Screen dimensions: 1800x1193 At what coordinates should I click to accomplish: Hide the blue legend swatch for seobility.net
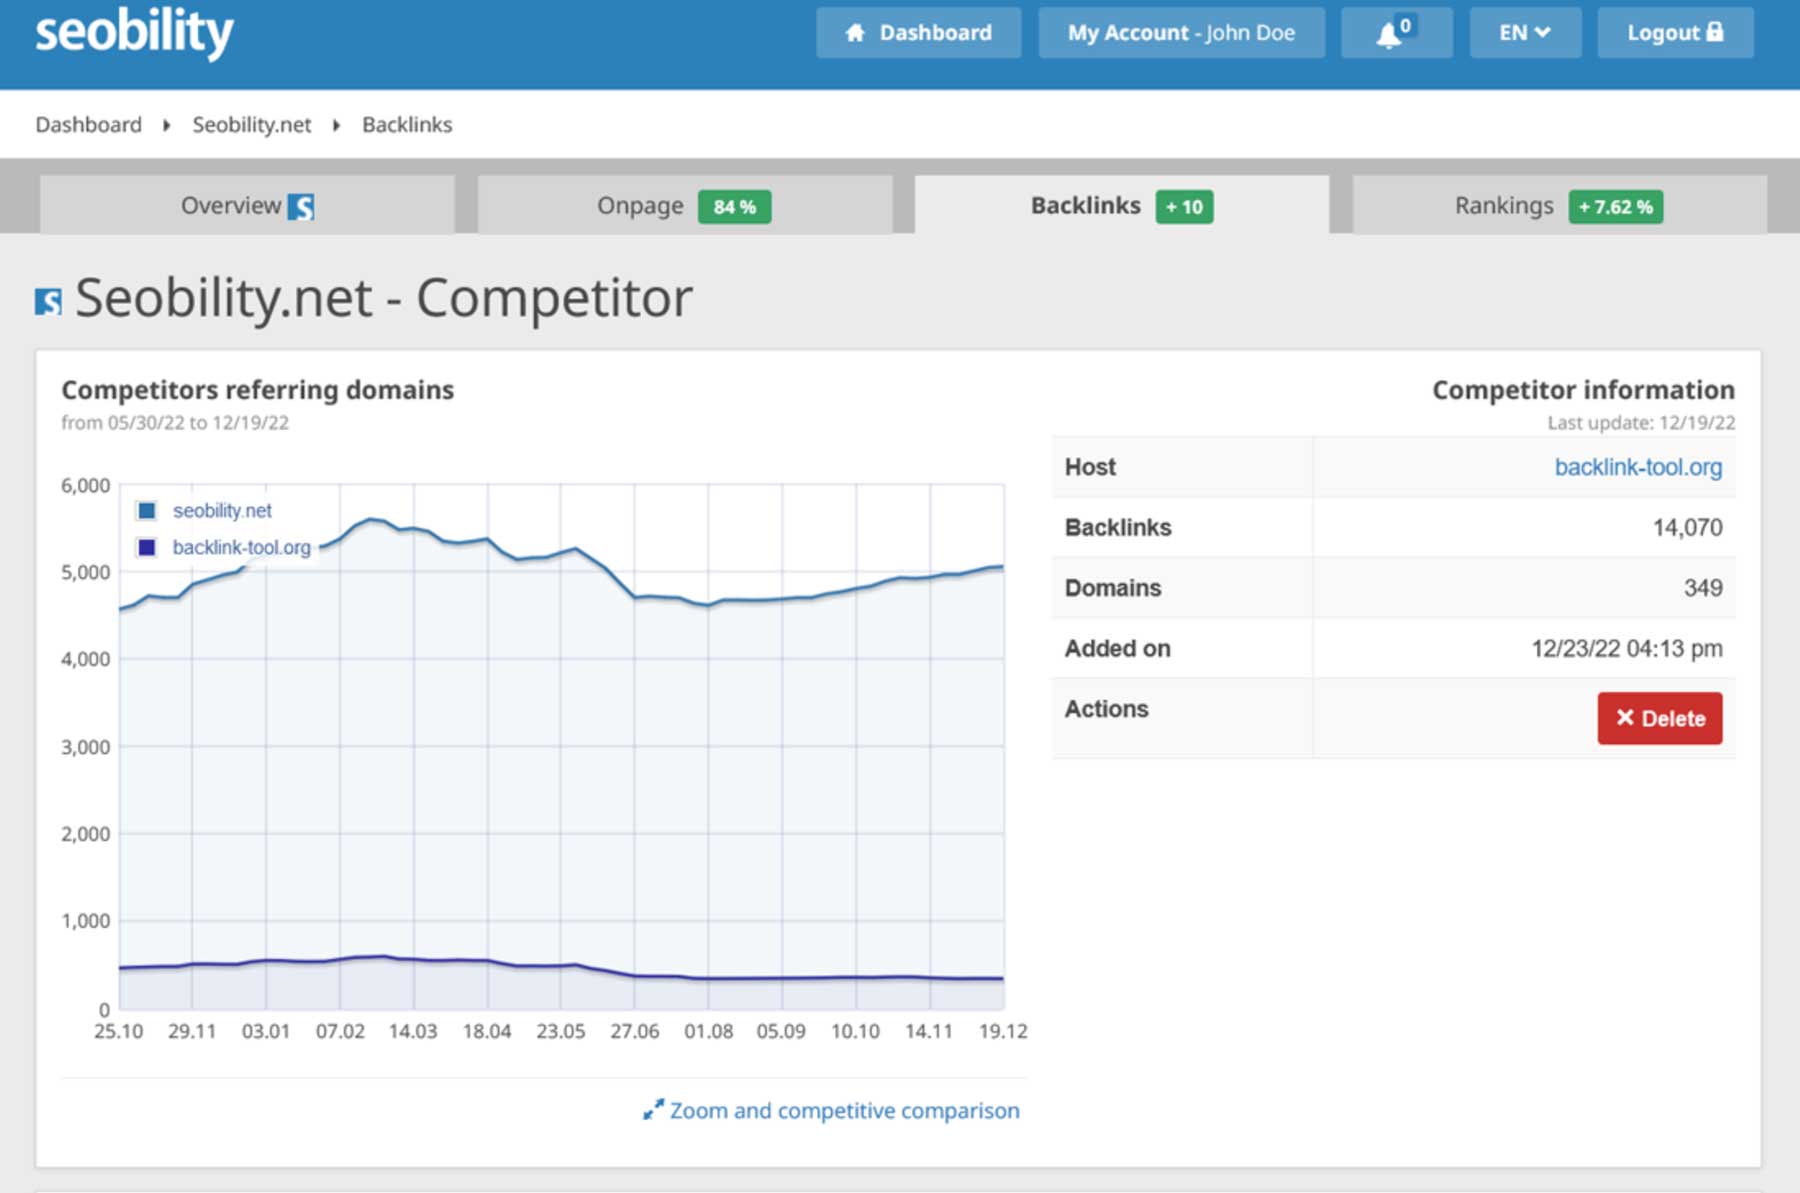[146, 510]
